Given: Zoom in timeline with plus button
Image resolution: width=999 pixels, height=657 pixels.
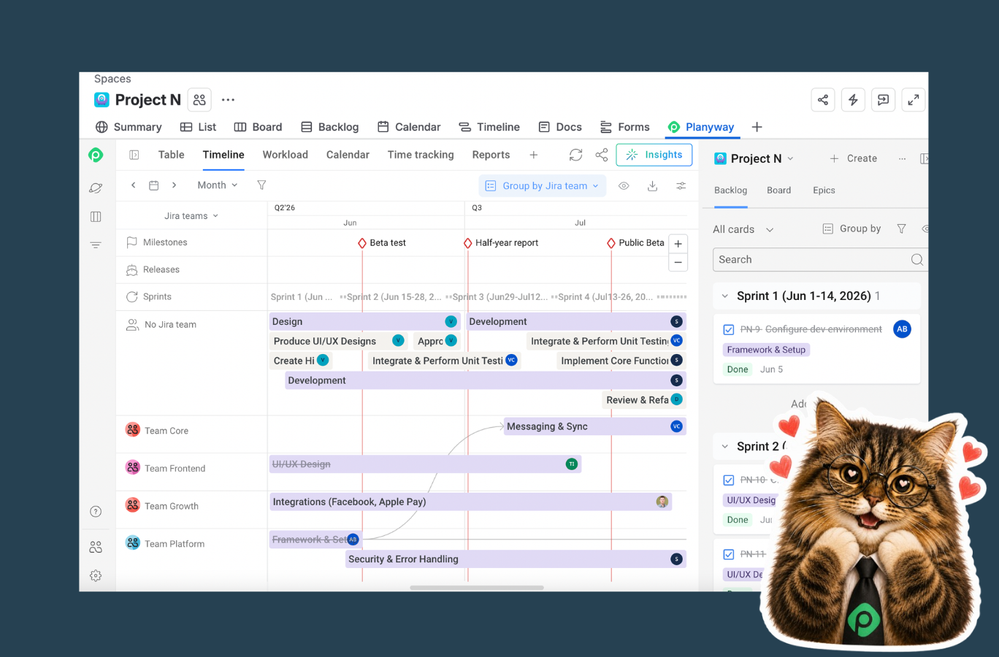Looking at the screenshot, I should coord(678,244).
